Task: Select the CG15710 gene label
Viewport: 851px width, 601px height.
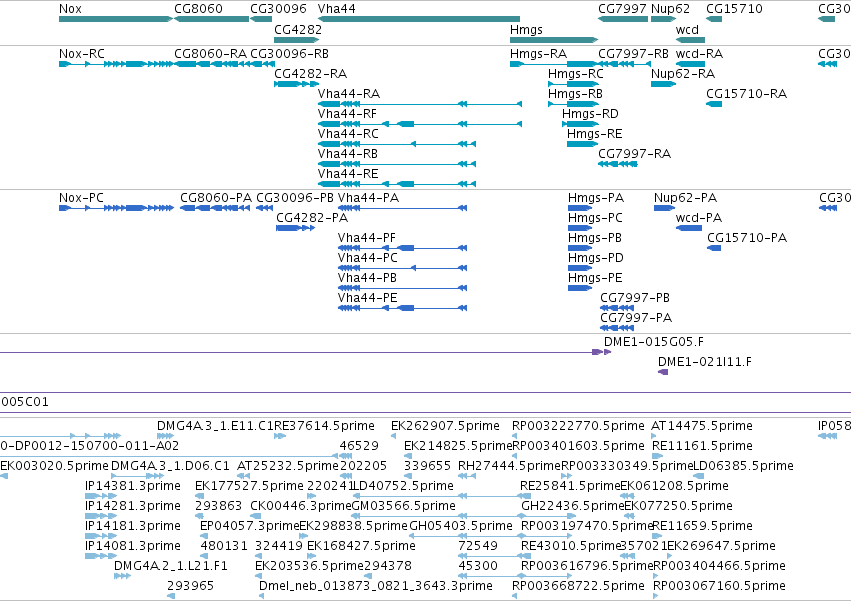Action: click(734, 9)
